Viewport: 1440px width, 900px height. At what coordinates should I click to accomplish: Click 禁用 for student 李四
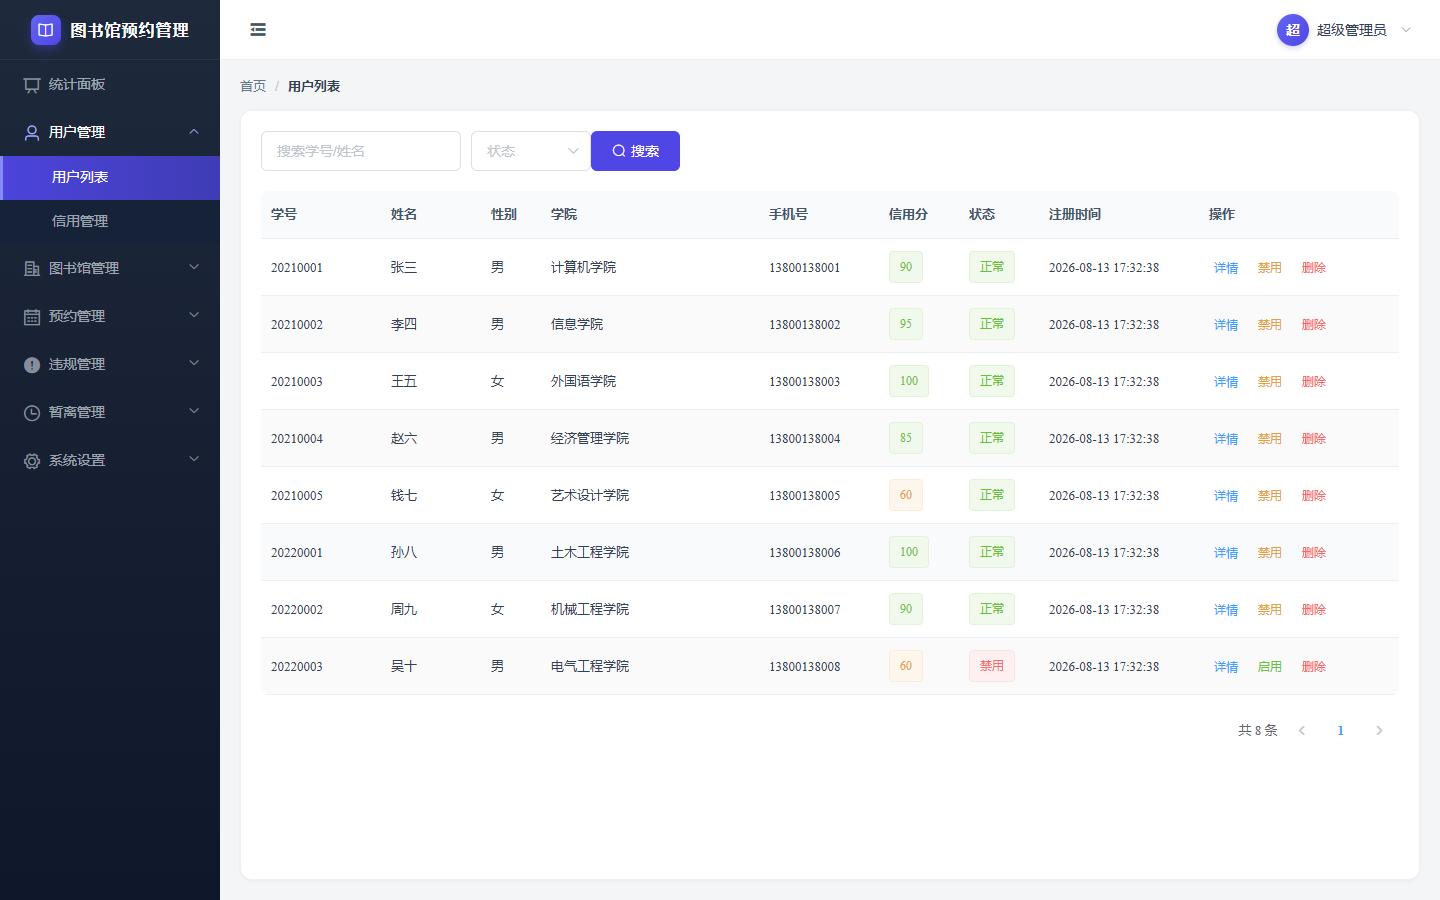[1270, 325]
